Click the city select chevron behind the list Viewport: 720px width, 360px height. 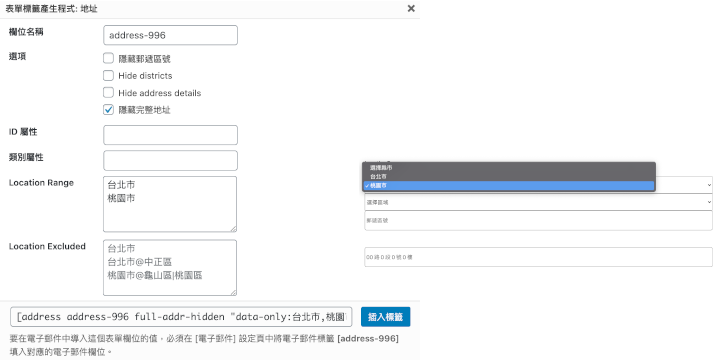pyautogui.click(x=709, y=185)
